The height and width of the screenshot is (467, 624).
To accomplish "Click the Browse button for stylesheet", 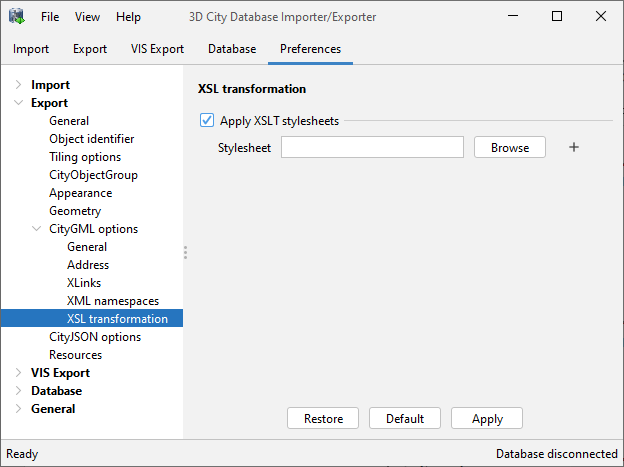I will click(x=510, y=147).
